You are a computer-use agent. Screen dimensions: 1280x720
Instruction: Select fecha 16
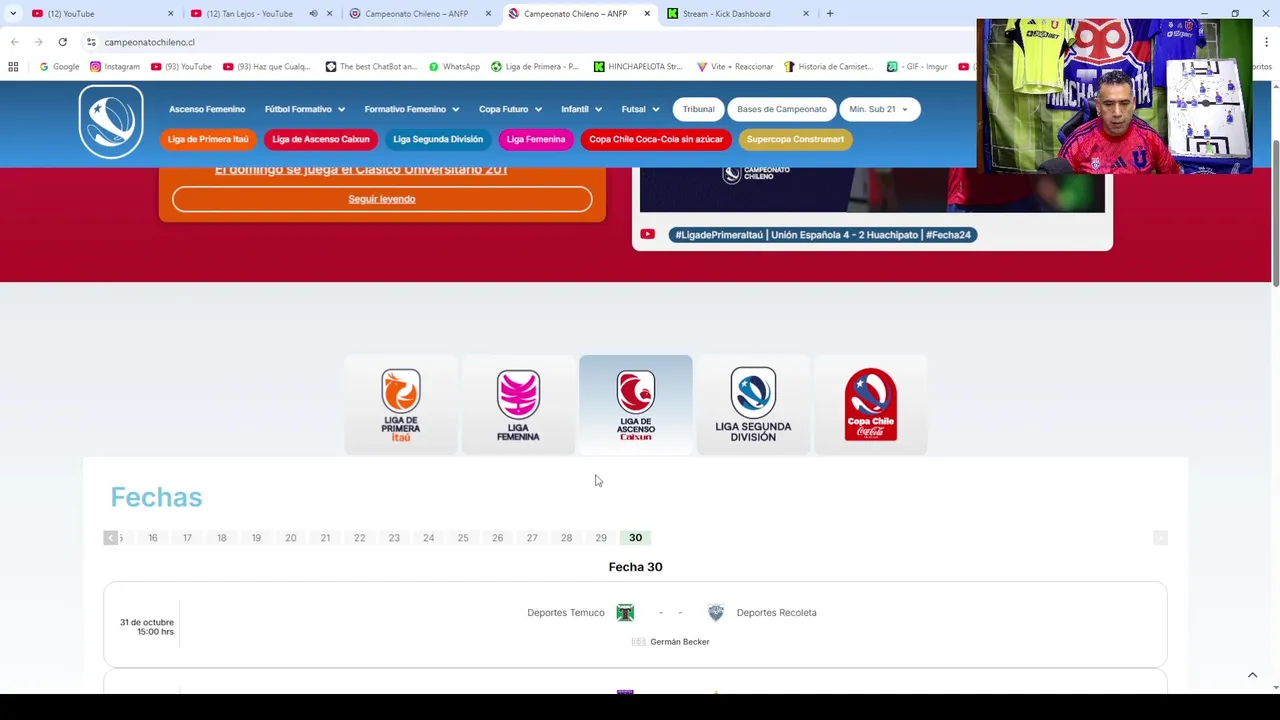coord(153,538)
